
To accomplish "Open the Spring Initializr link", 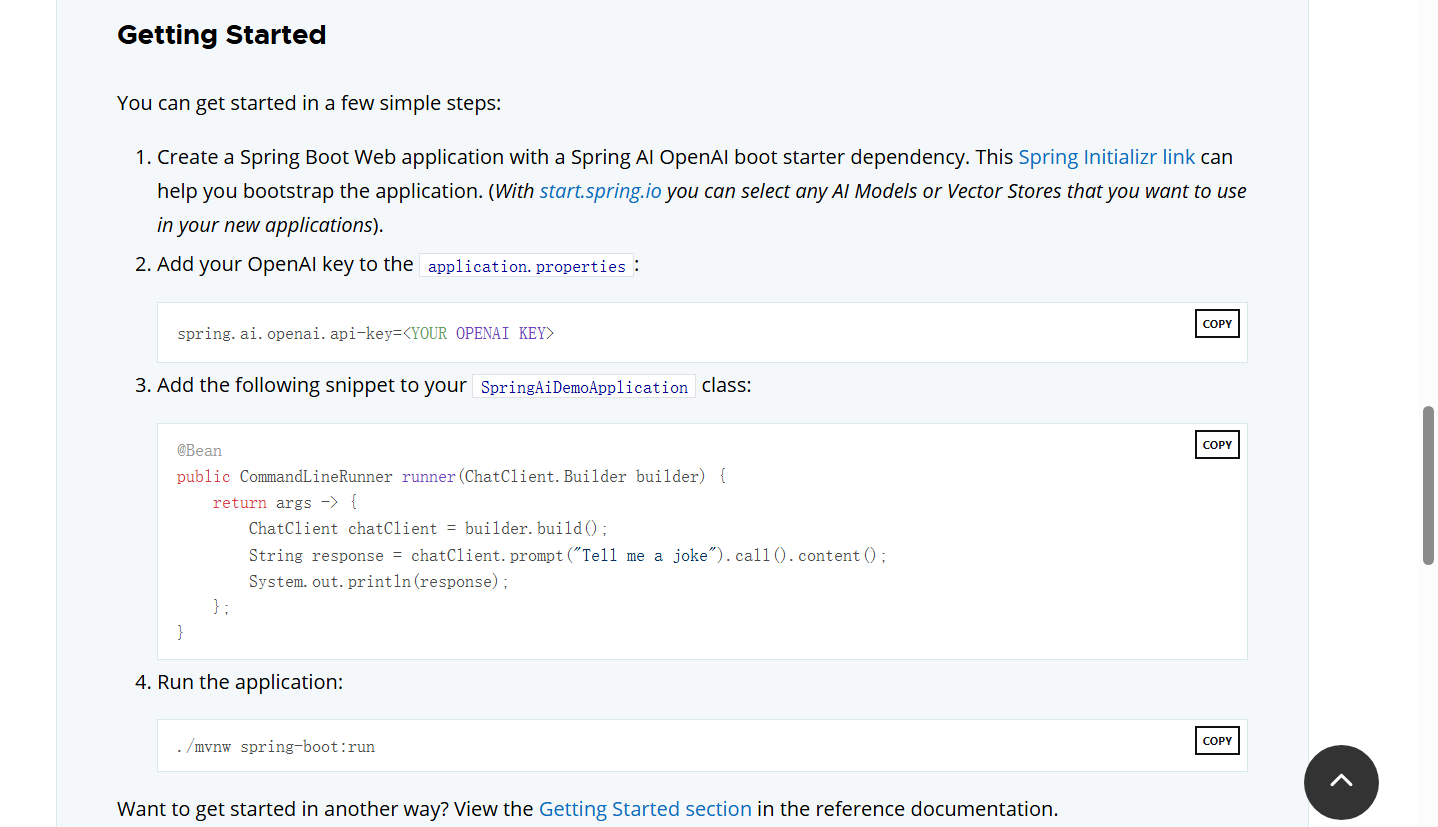I will tap(1106, 157).
